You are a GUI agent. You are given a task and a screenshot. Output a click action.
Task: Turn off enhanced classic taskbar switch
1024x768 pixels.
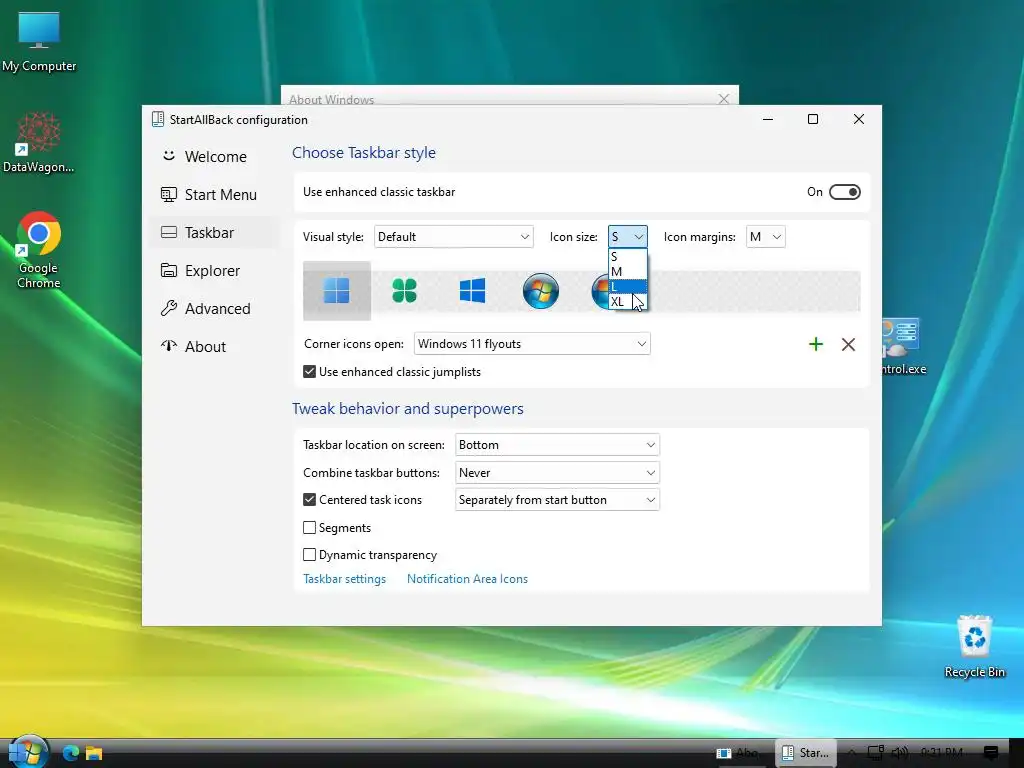tap(844, 192)
